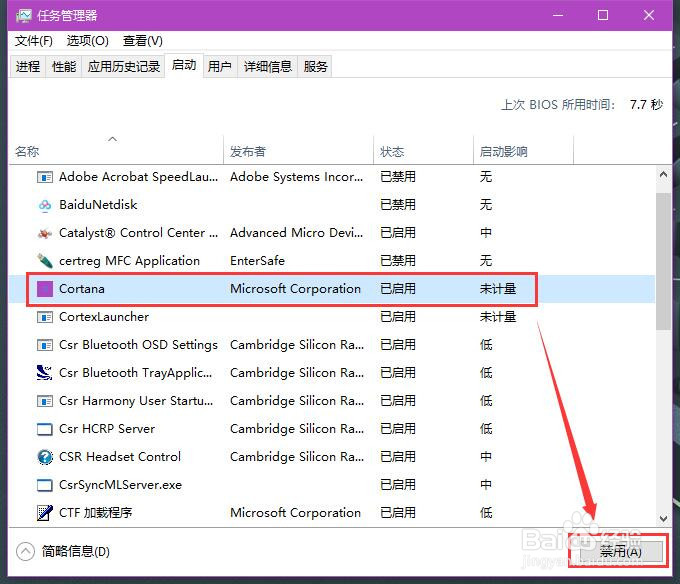Click the BaiduNetdisk cloud icon

click(x=45, y=205)
